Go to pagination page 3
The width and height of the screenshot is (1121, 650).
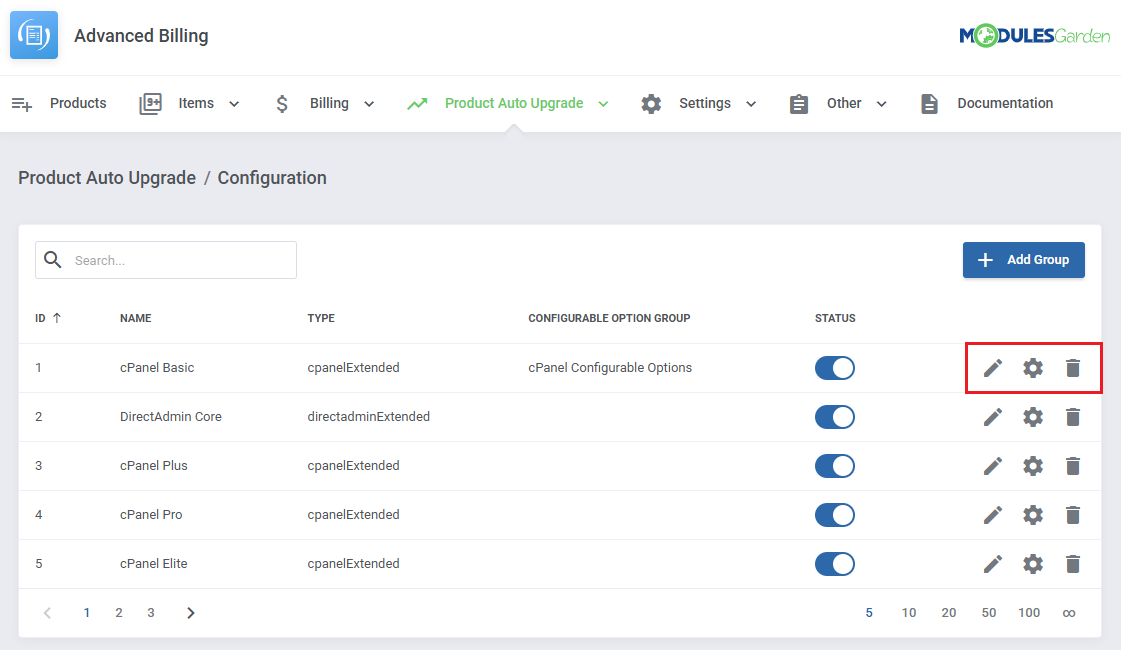click(151, 613)
